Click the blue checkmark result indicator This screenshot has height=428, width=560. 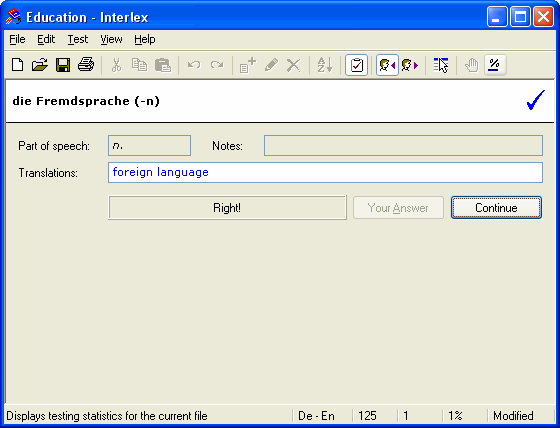click(x=536, y=100)
